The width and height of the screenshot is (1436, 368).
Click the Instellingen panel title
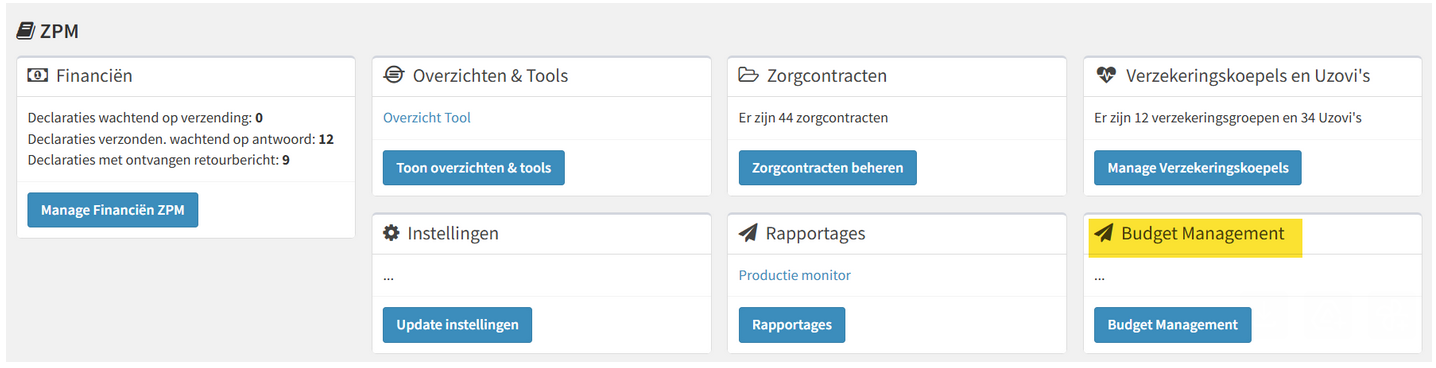453,233
